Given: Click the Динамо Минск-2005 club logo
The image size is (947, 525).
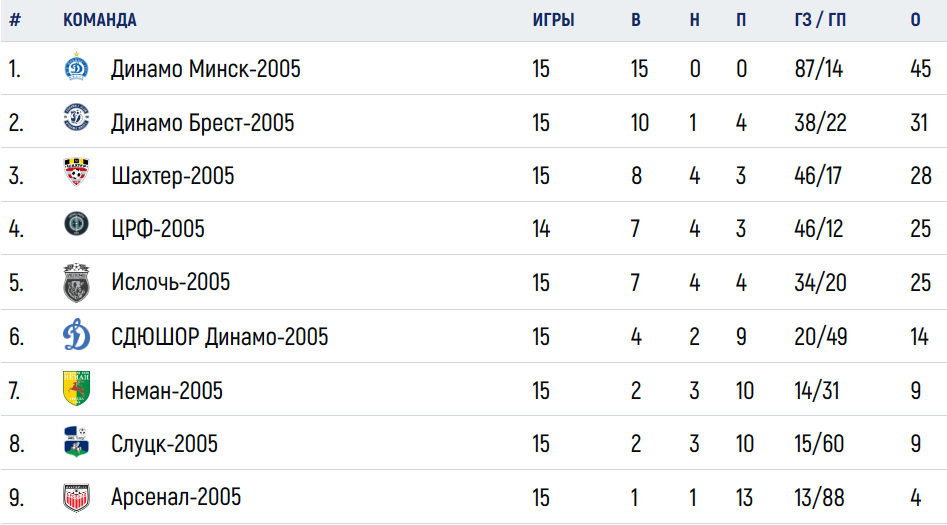Looking at the screenshot, I should [x=77, y=67].
